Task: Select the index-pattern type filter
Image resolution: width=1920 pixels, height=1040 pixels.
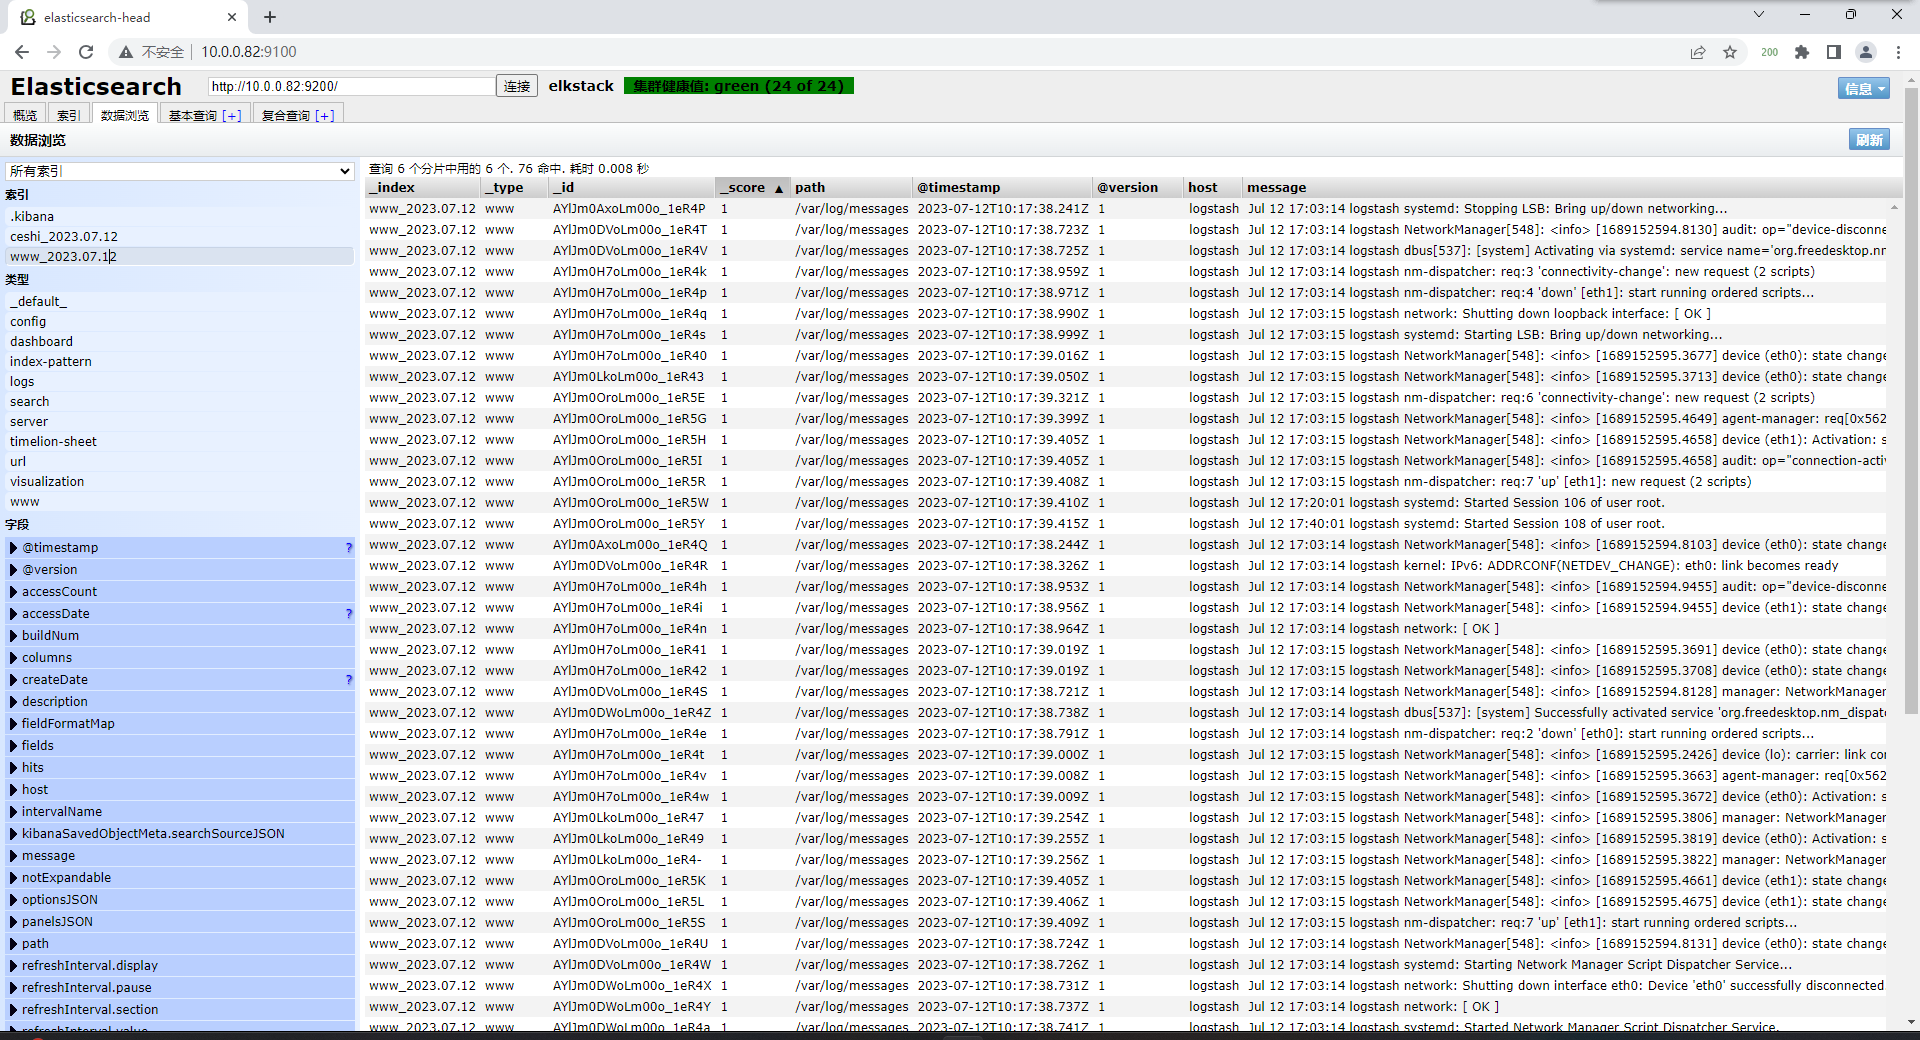Action: click(180, 361)
